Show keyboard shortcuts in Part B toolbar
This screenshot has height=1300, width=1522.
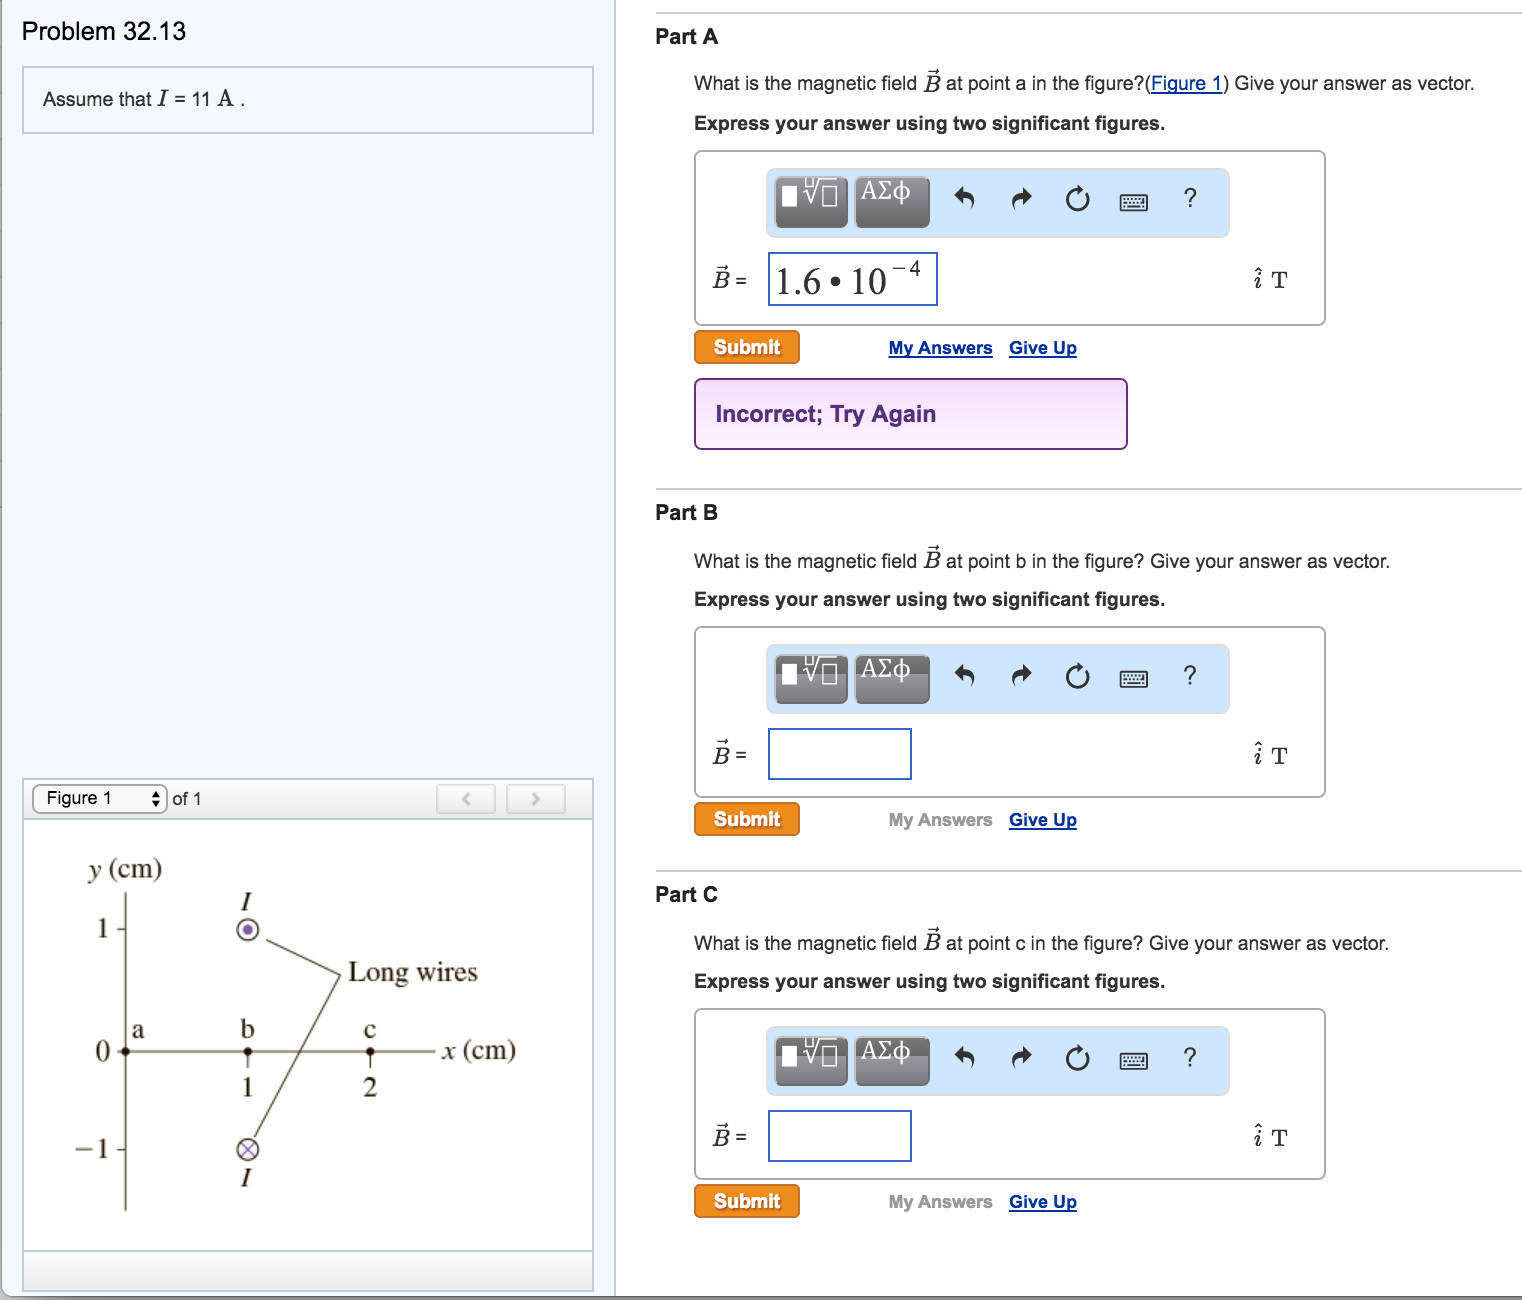1133,679
